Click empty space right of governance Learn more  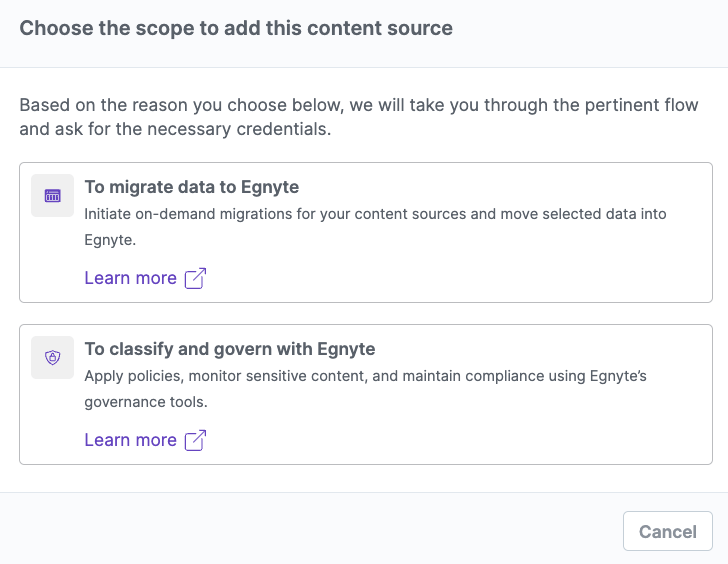450,440
